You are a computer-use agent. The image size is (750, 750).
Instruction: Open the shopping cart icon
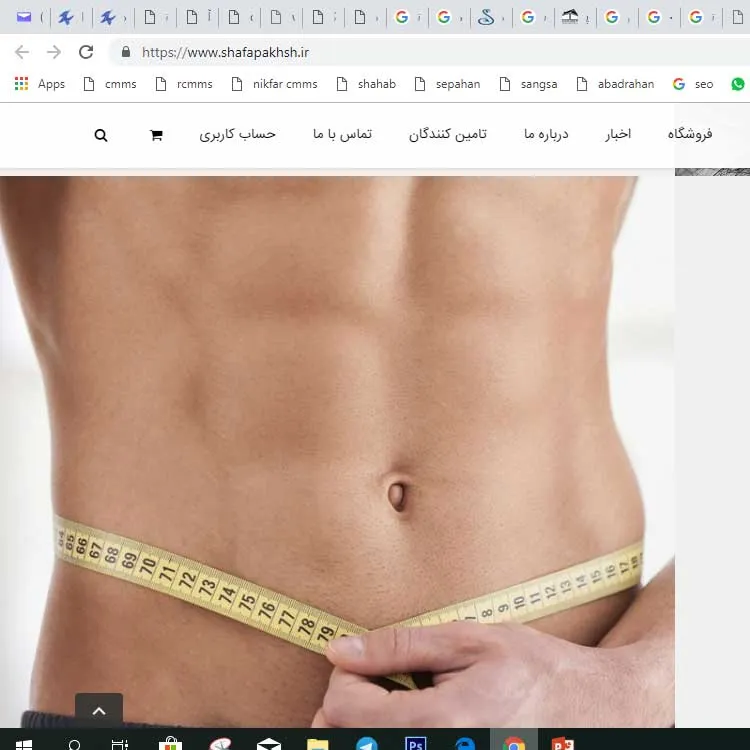coord(156,135)
